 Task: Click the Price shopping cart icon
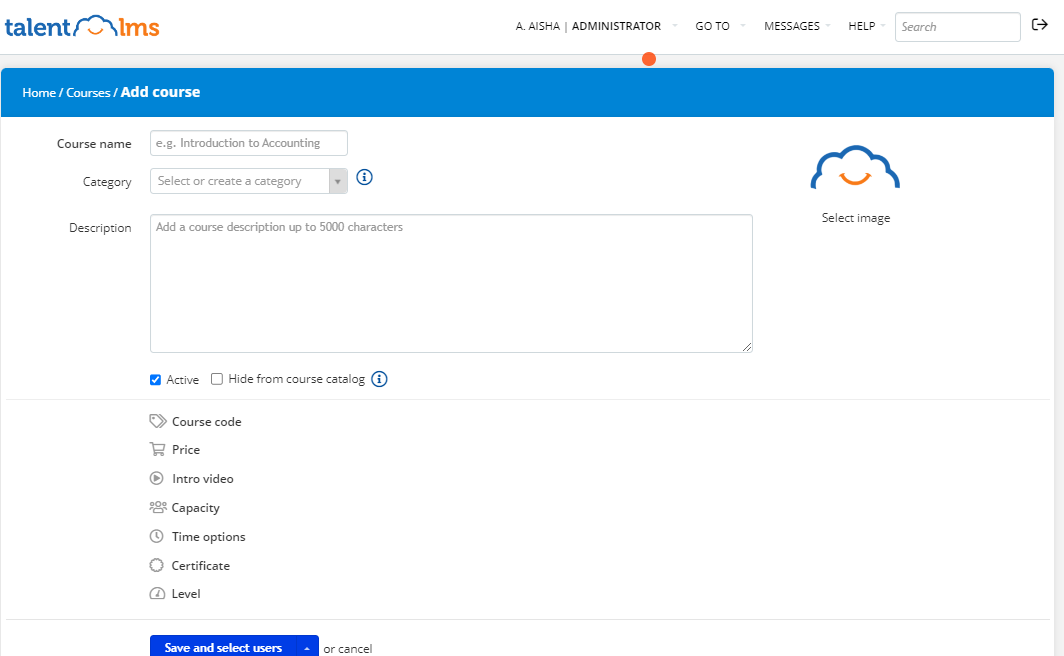(157, 450)
